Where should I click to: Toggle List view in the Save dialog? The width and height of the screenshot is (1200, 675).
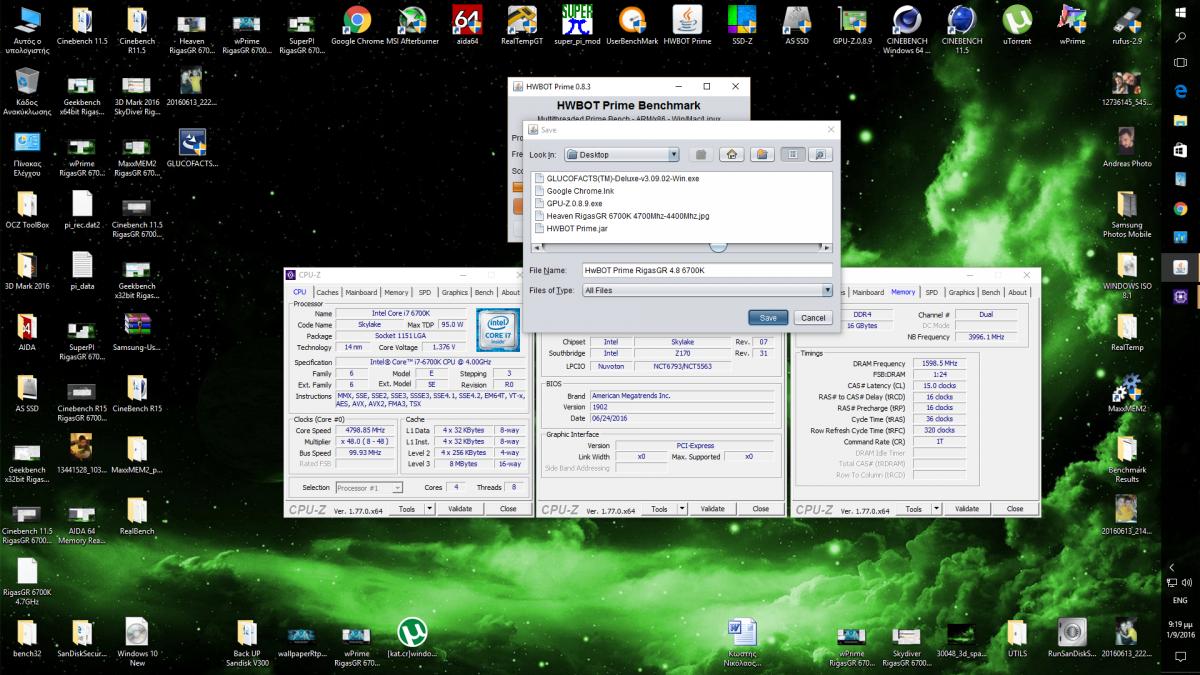792,154
